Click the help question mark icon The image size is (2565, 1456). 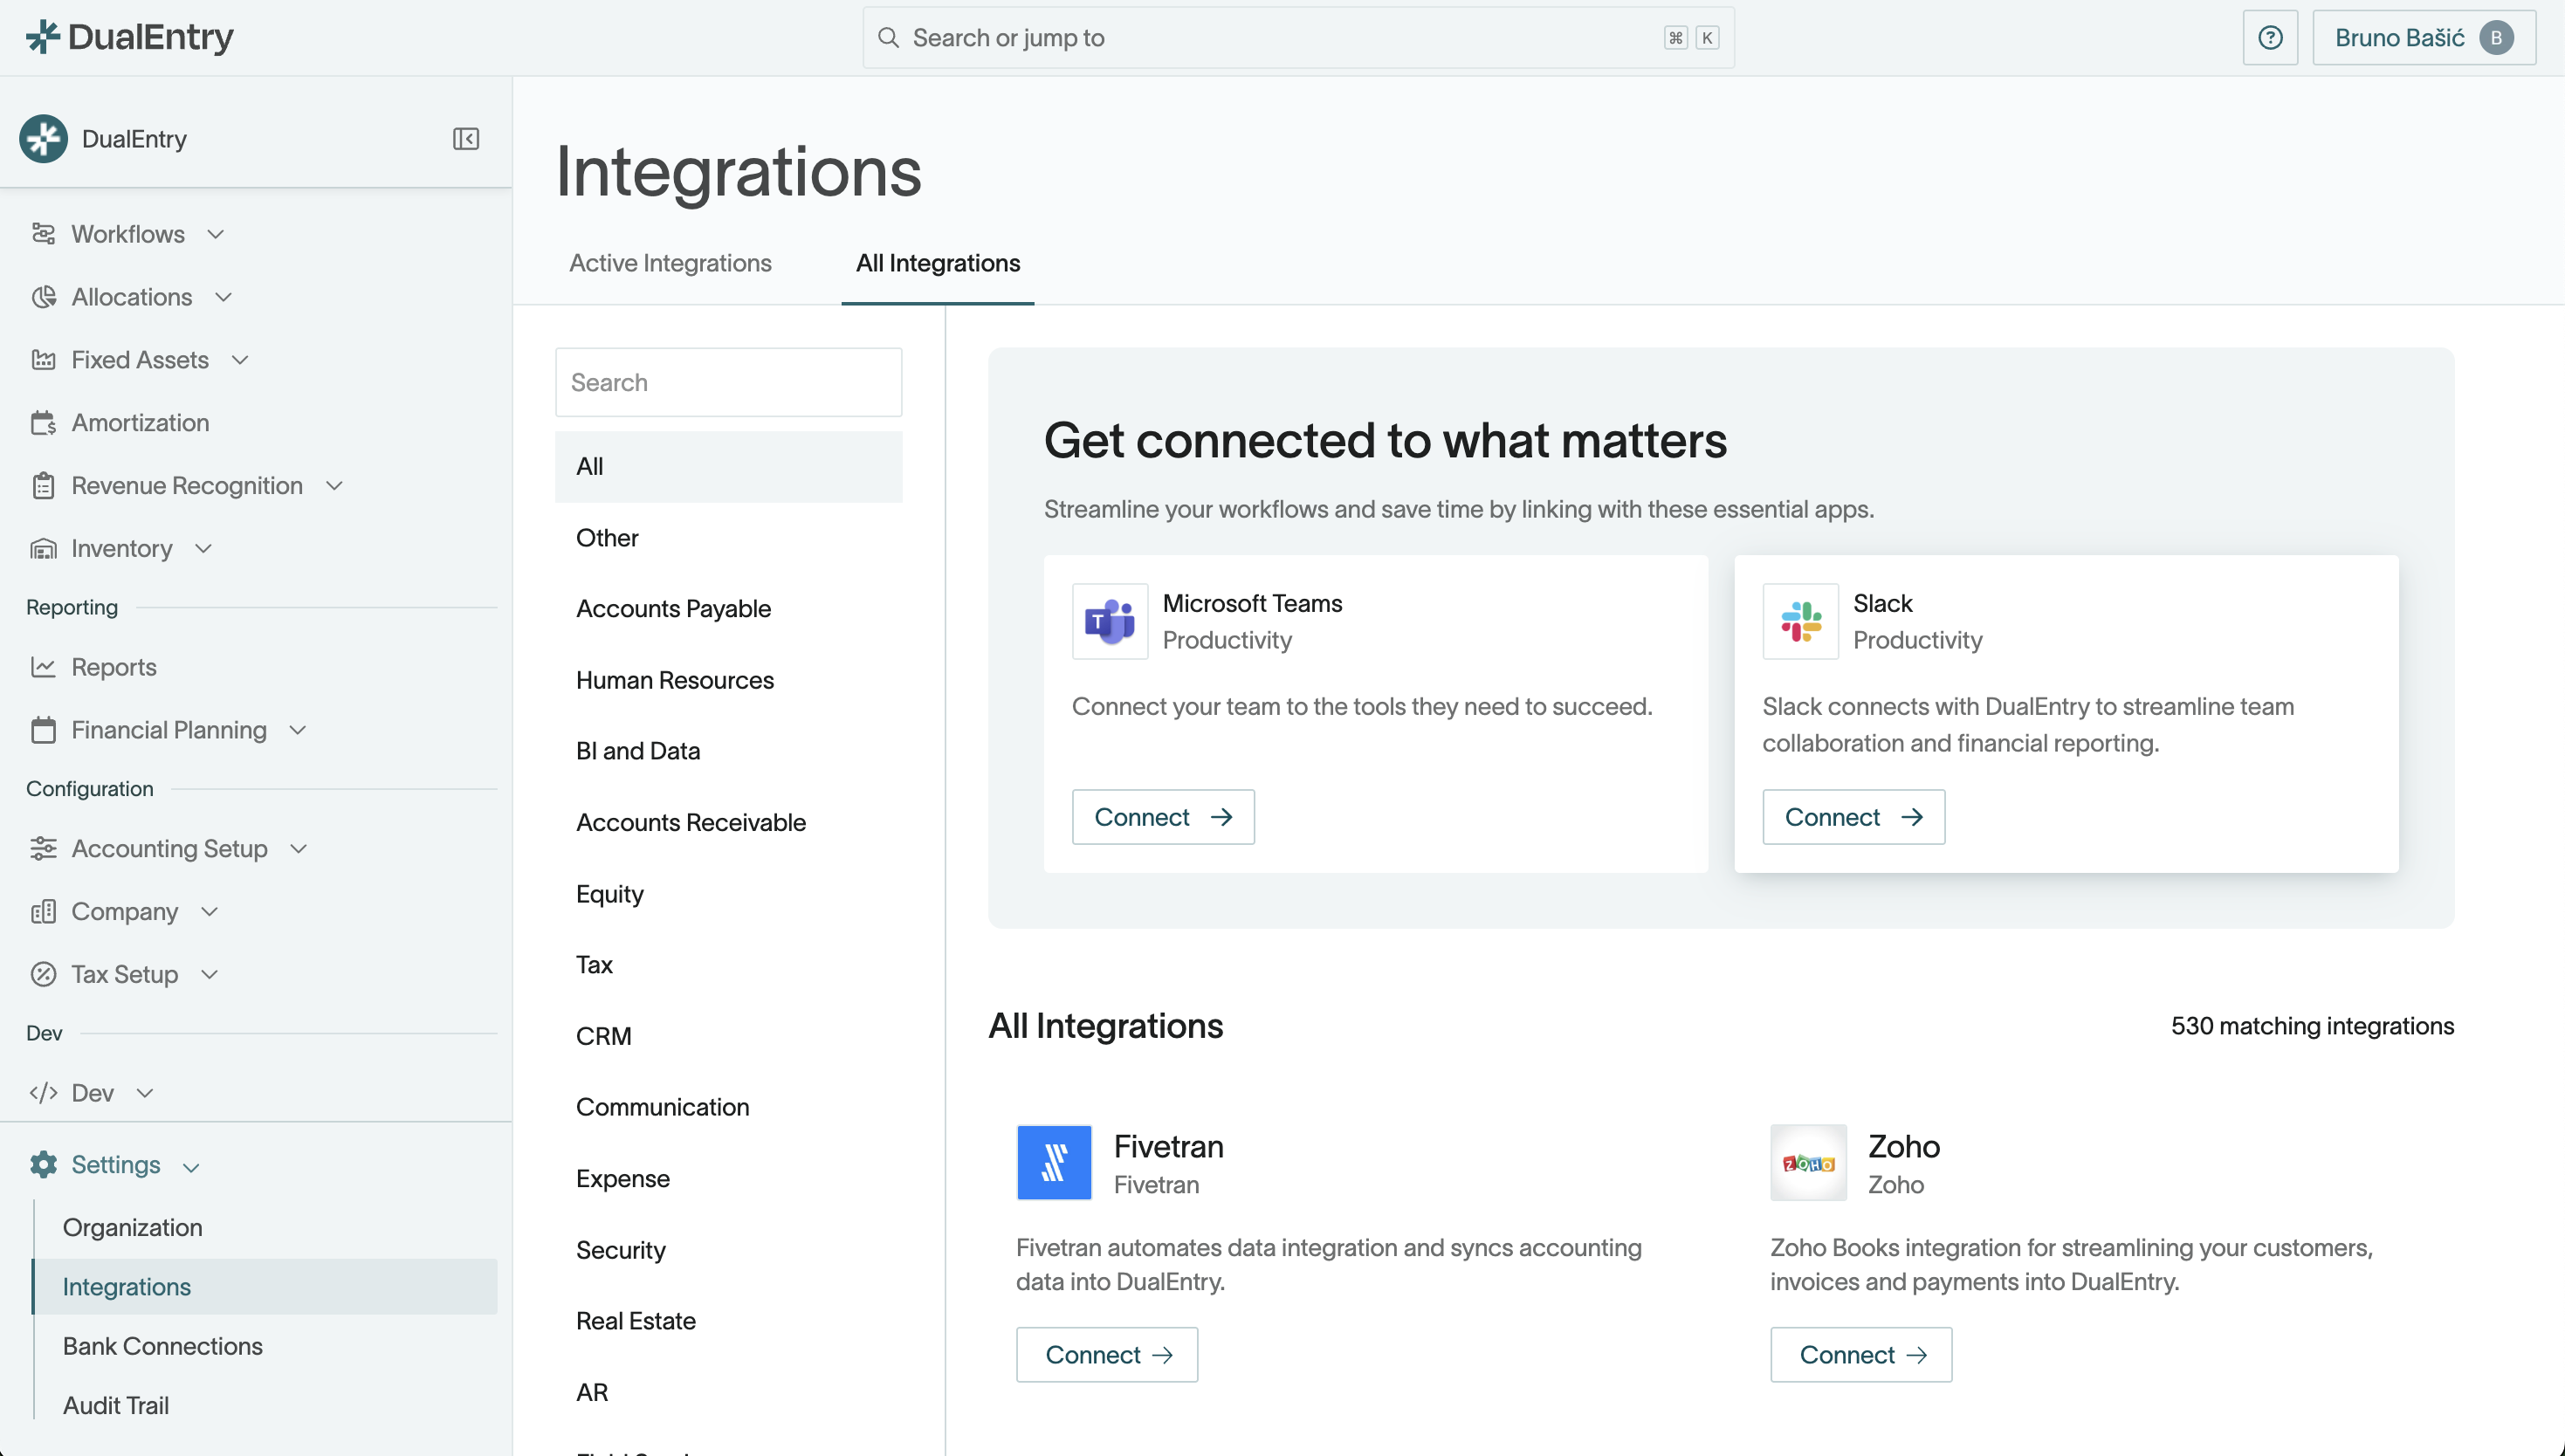point(2270,38)
